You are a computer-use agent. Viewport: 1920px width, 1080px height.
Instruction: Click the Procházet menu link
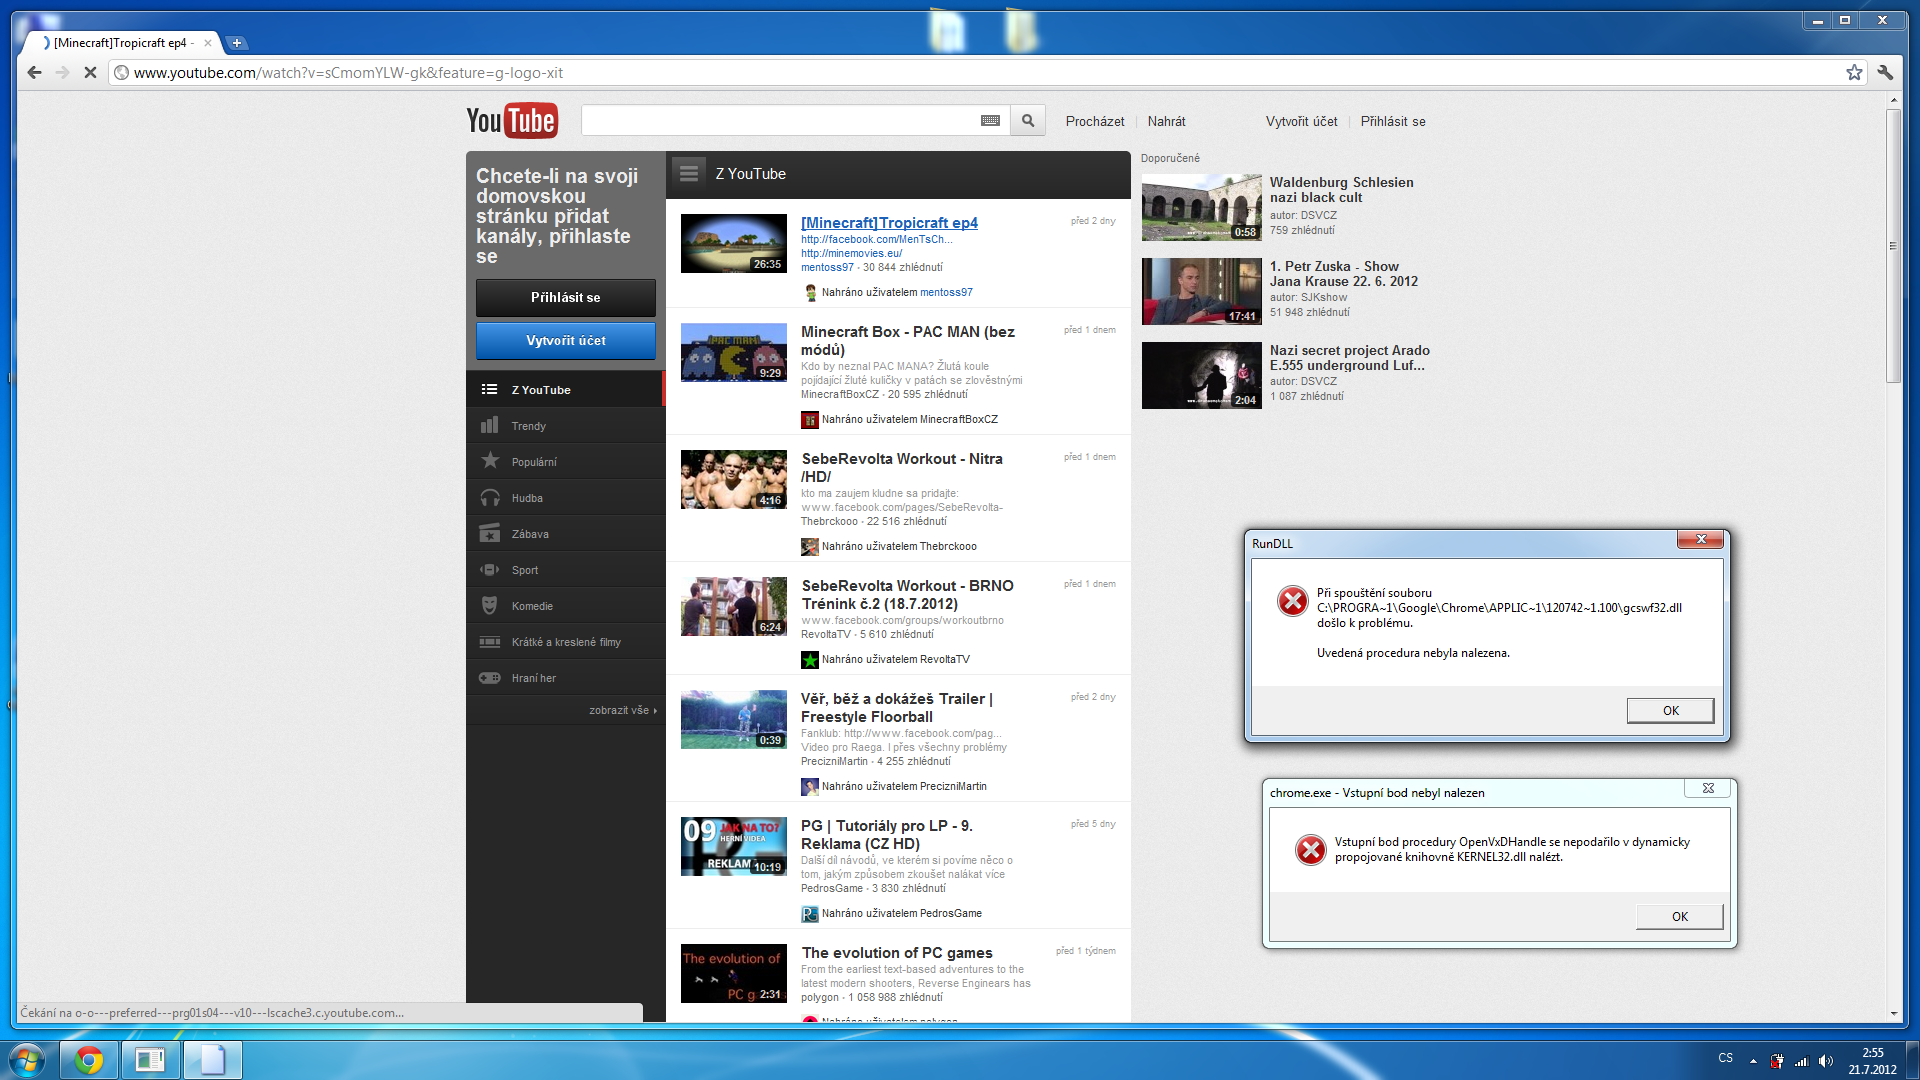[1094, 121]
